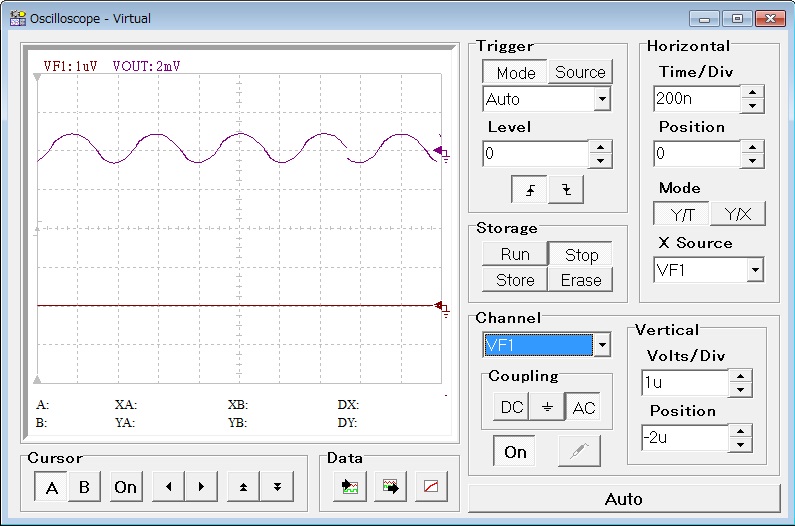Click the Run storage button
795x526 pixels.
point(515,254)
